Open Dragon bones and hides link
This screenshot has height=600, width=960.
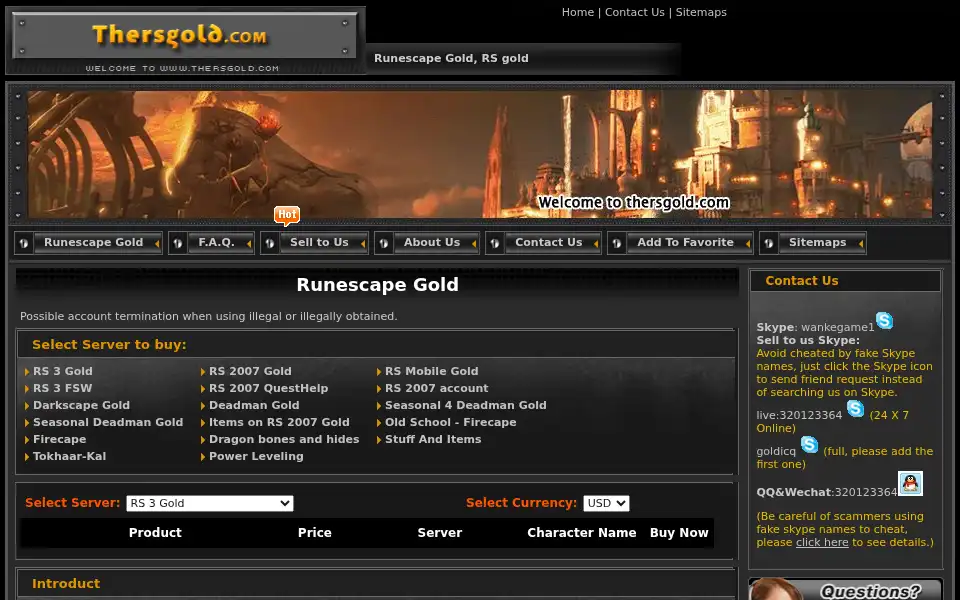284,440
